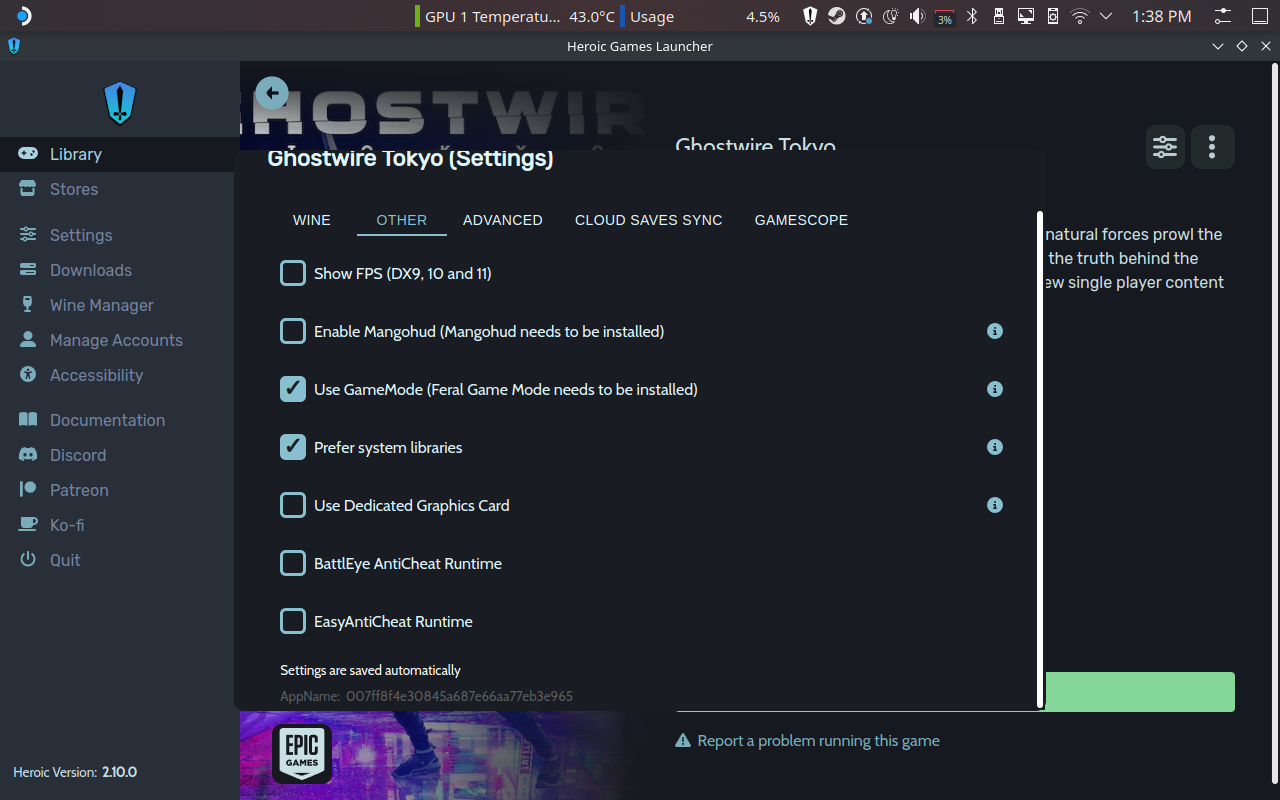
Task: Click info icon beside Prefer system libraries
Action: pos(995,447)
